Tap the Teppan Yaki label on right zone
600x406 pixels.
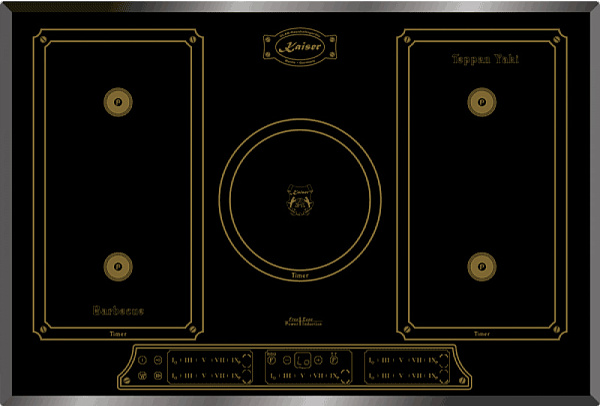click(x=484, y=60)
